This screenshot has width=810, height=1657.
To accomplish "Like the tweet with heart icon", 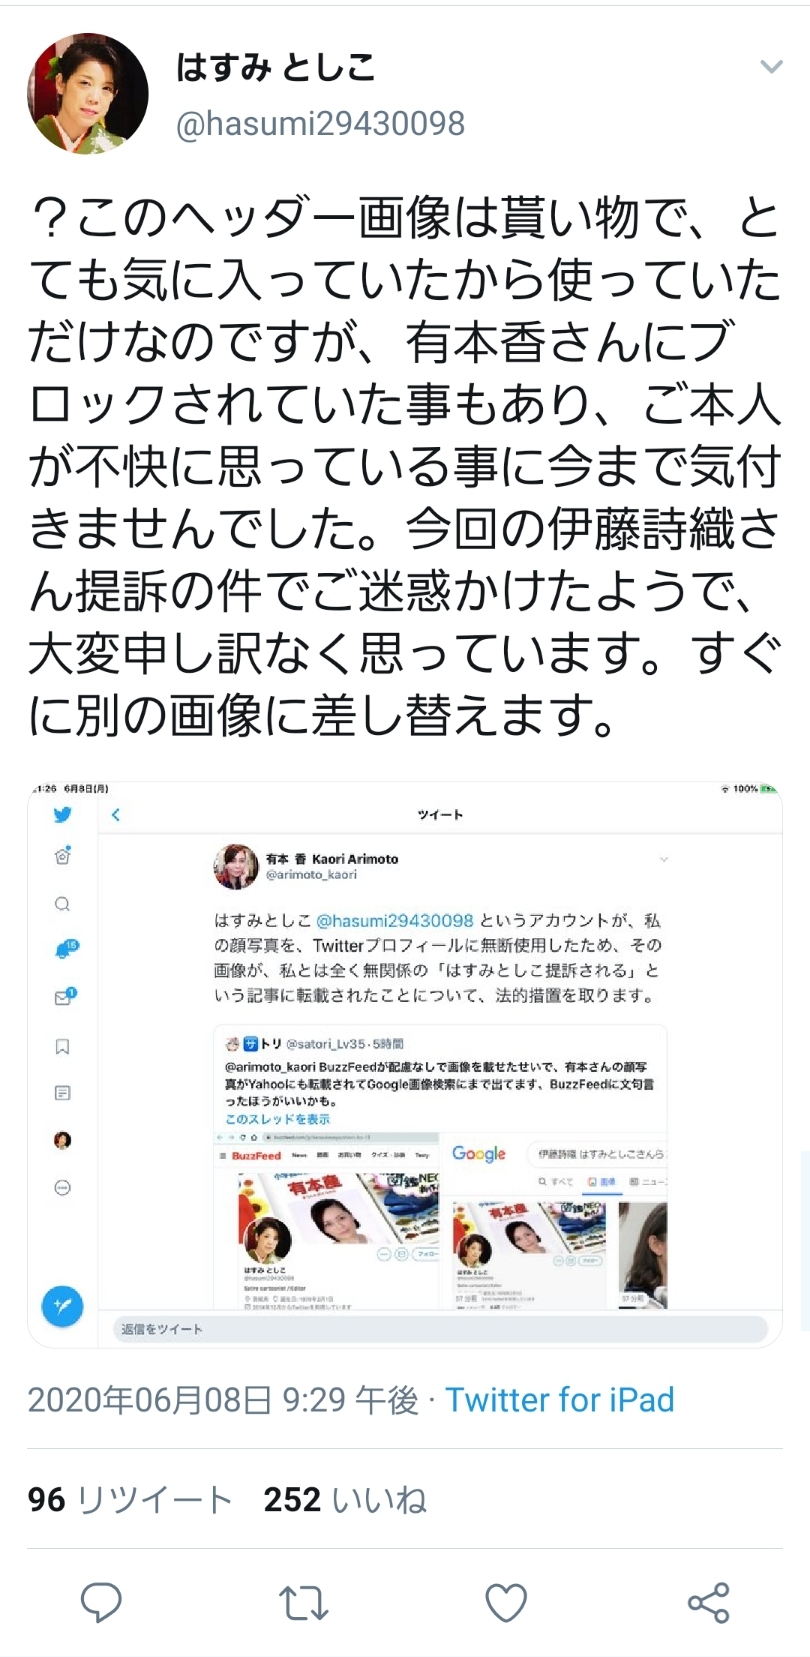I will pyautogui.click(x=506, y=1603).
